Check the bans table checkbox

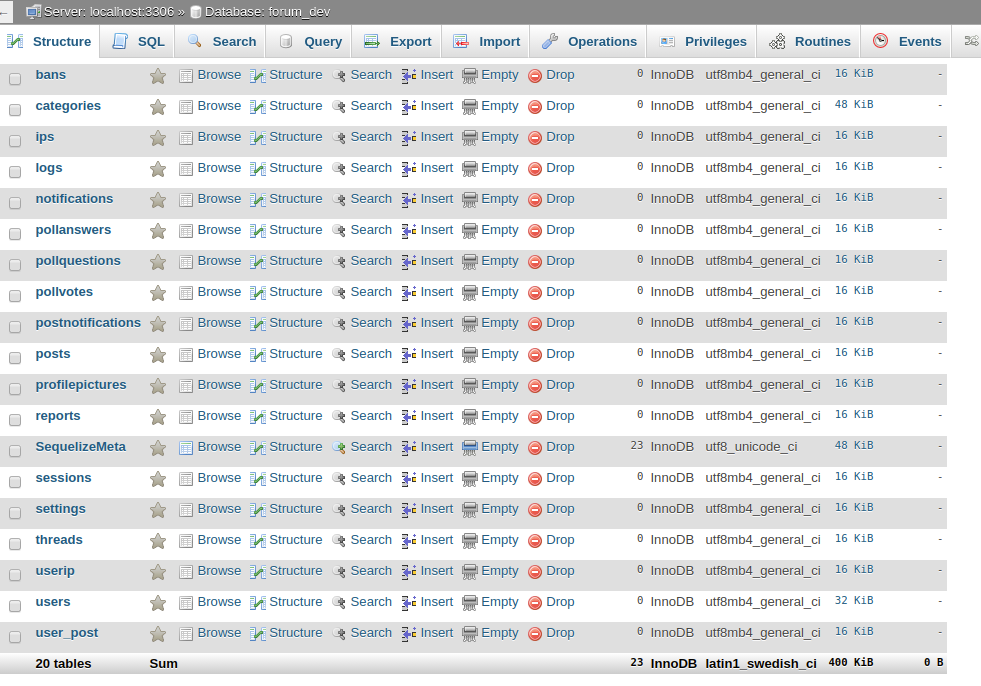[x=15, y=79]
